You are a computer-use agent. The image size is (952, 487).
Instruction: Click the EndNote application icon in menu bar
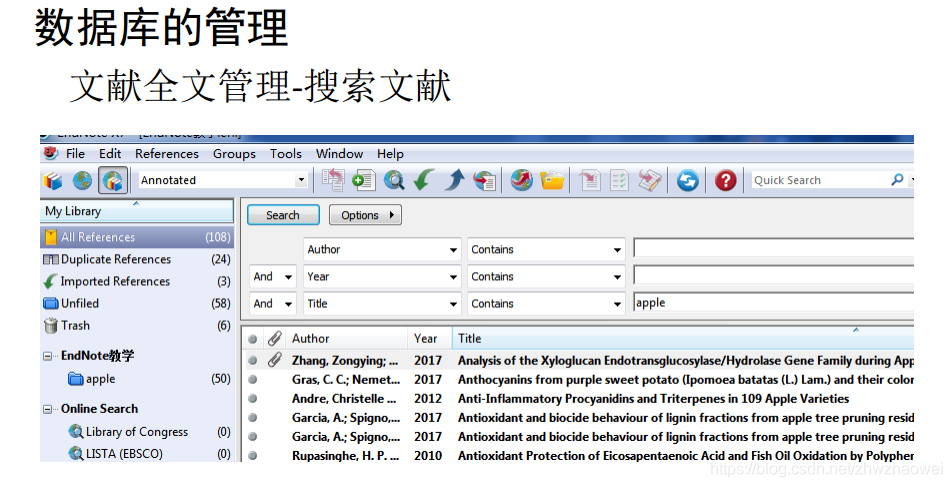coord(51,153)
